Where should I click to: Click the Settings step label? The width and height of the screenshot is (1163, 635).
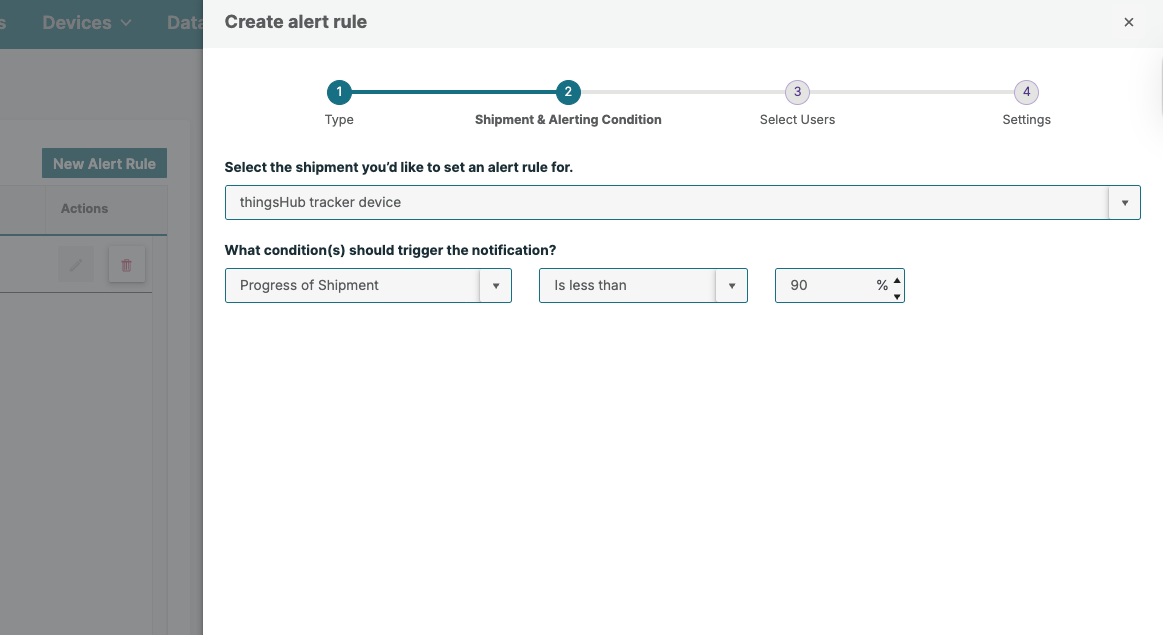(x=1026, y=119)
